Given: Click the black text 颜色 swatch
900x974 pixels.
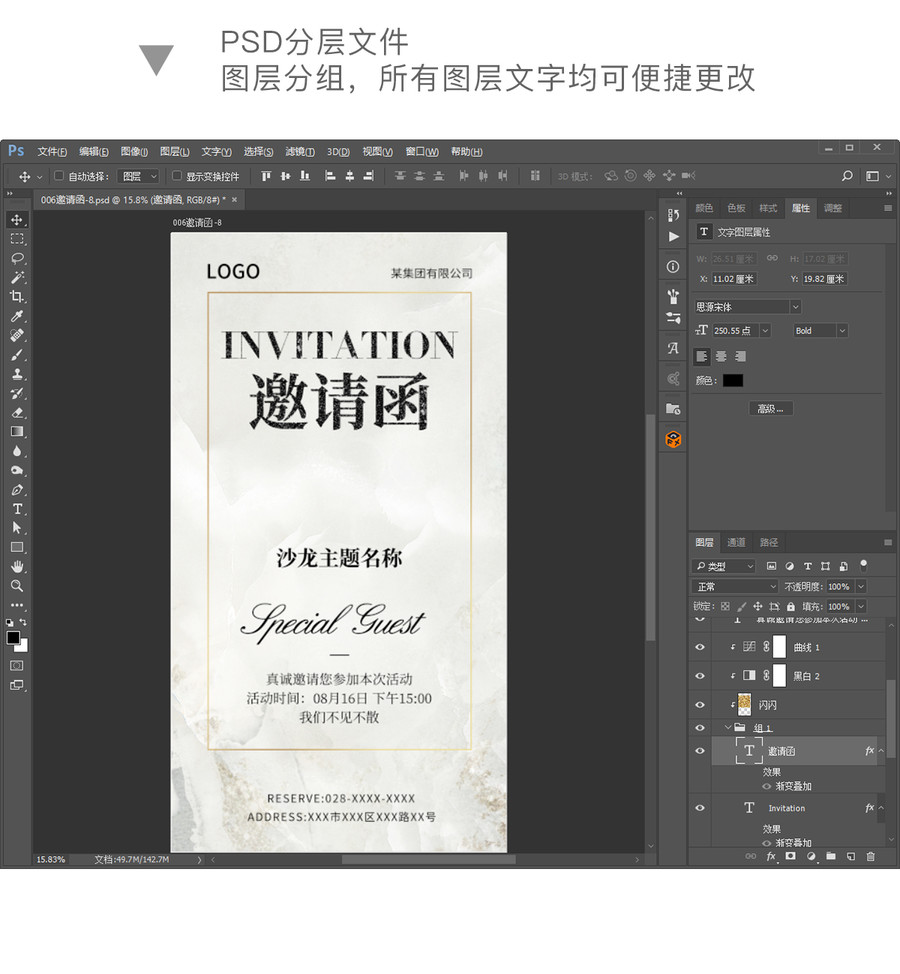Looking at the screenshot, I should [733, 381].
